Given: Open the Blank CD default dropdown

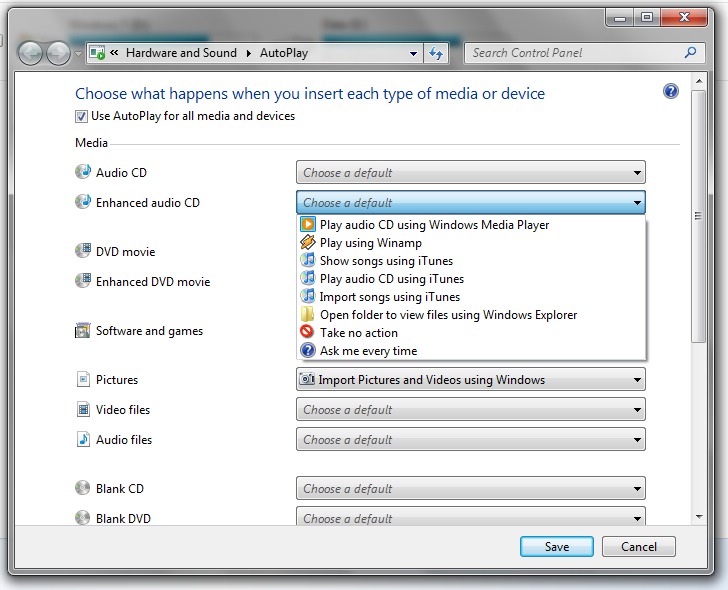Looking at the screenshot, I should 470,488.
